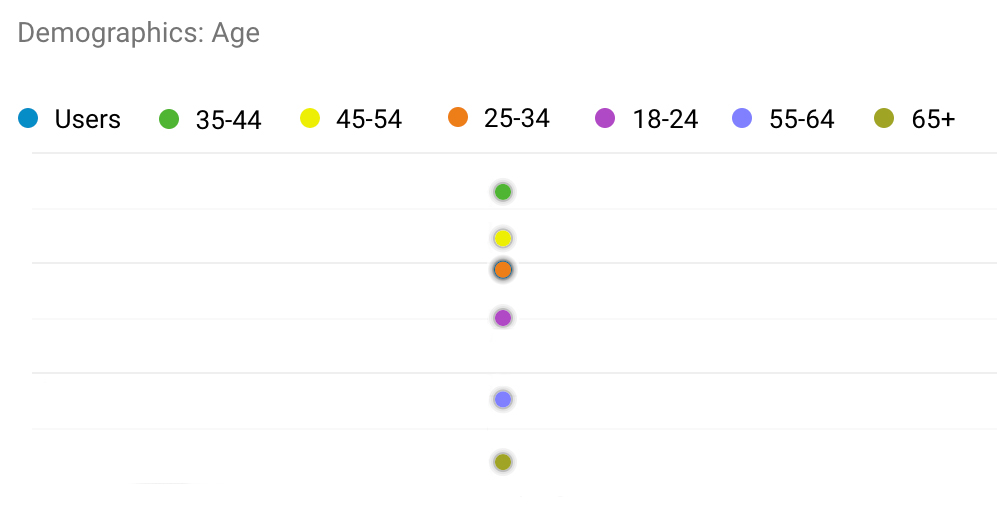Toggle the Users series label
This screenshot has height=513, width=997.
[x=87, y=120]
